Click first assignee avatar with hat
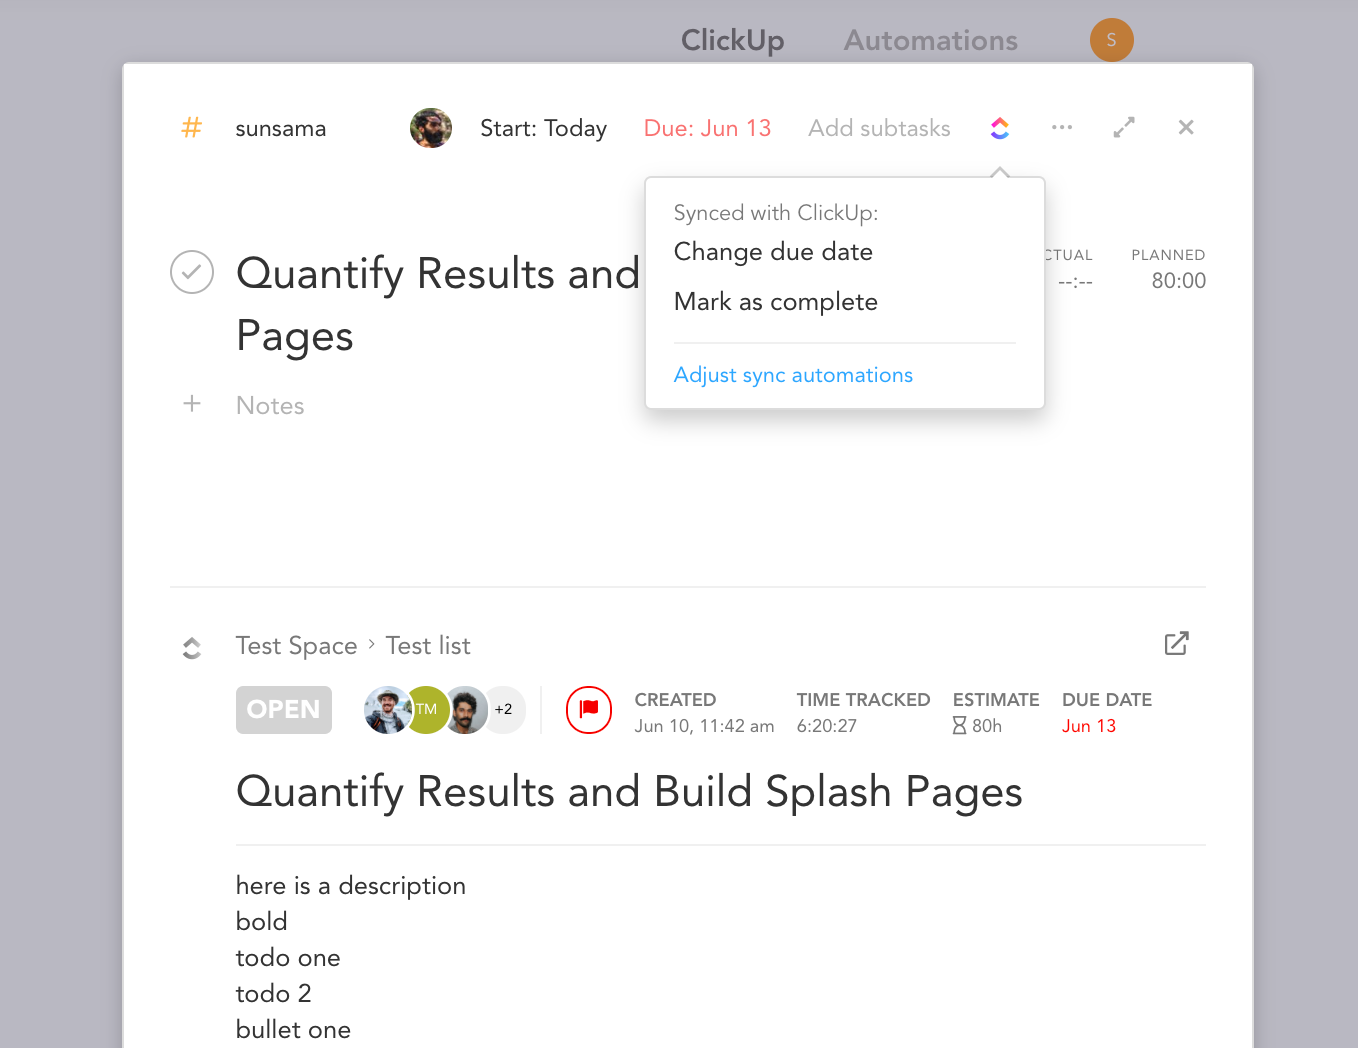 coord(386,710)
